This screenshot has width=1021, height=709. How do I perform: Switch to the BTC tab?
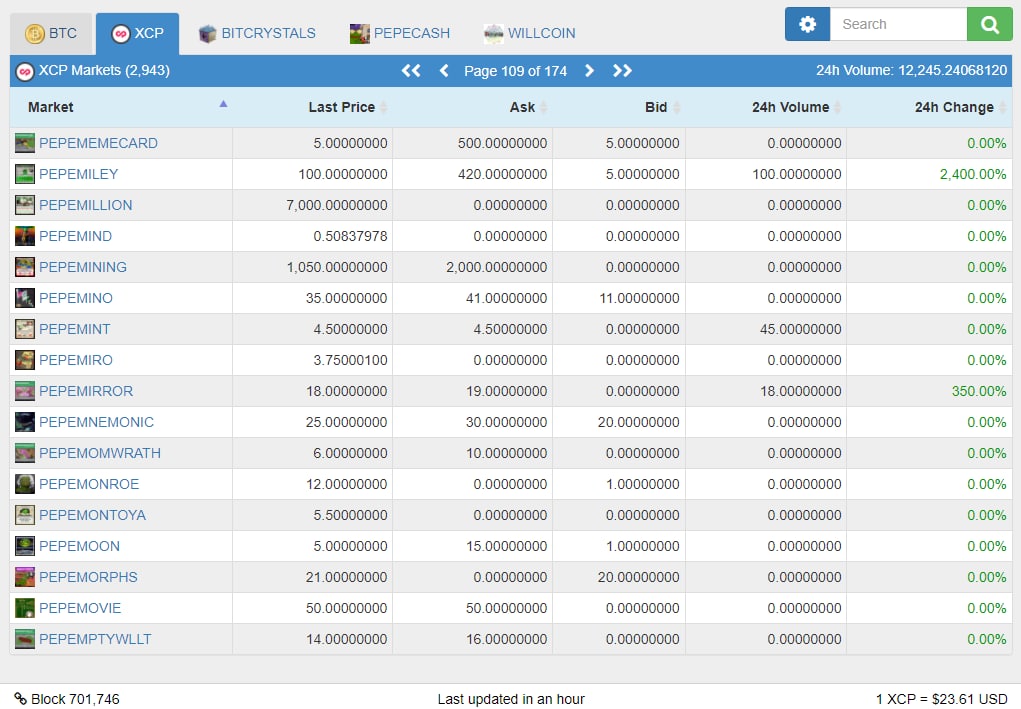(x=51, y=33)
